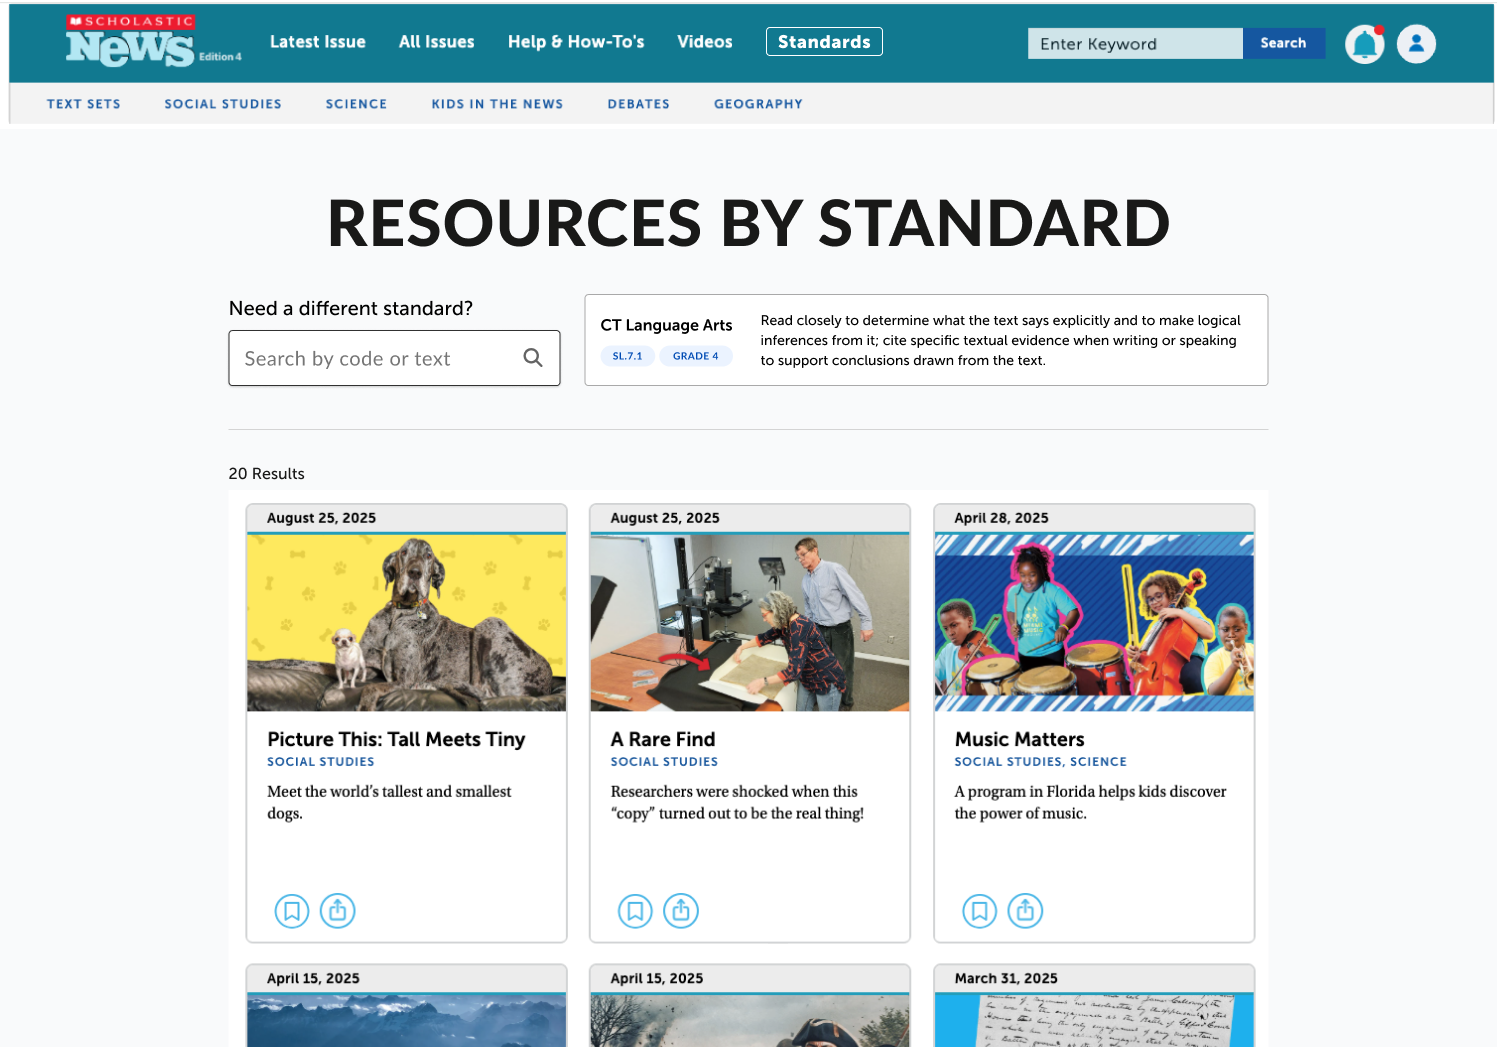Open the user profile icon

tap(1416, 44)
